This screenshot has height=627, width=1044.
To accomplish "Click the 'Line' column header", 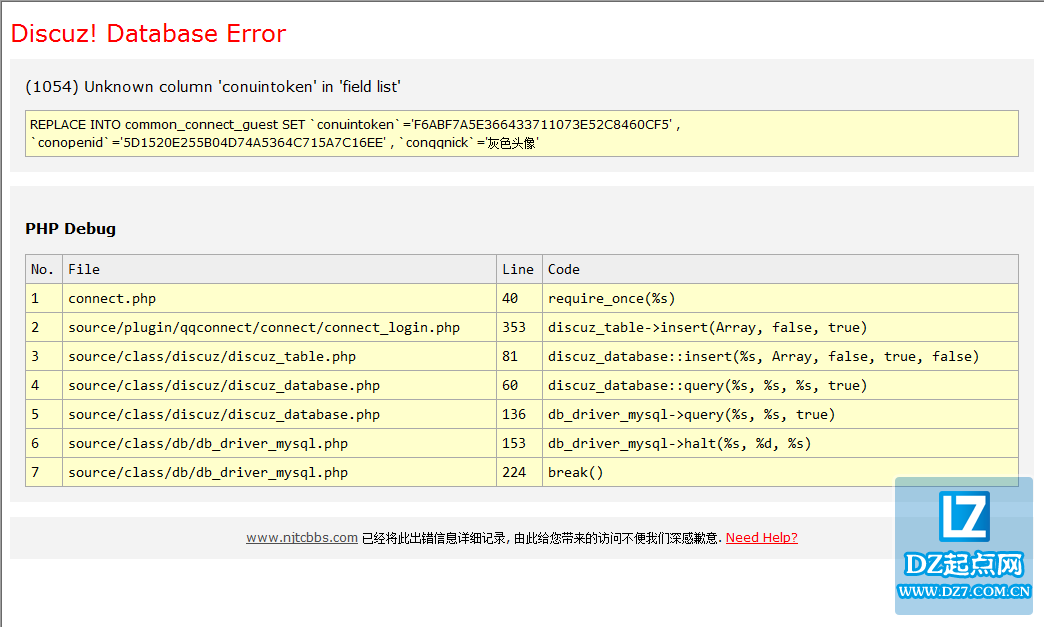I will point(519,270).
